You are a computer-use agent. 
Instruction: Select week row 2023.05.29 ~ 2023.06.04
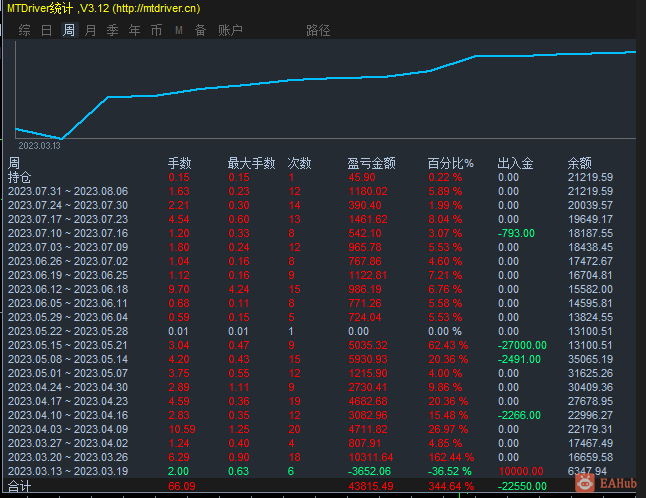click(x=310, y=318)
